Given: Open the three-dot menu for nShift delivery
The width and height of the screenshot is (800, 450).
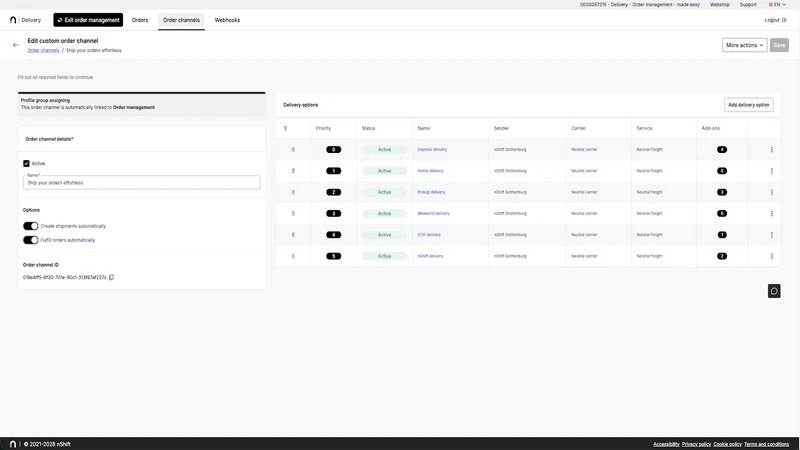Looking at the screenshot, I should (771, 256).
